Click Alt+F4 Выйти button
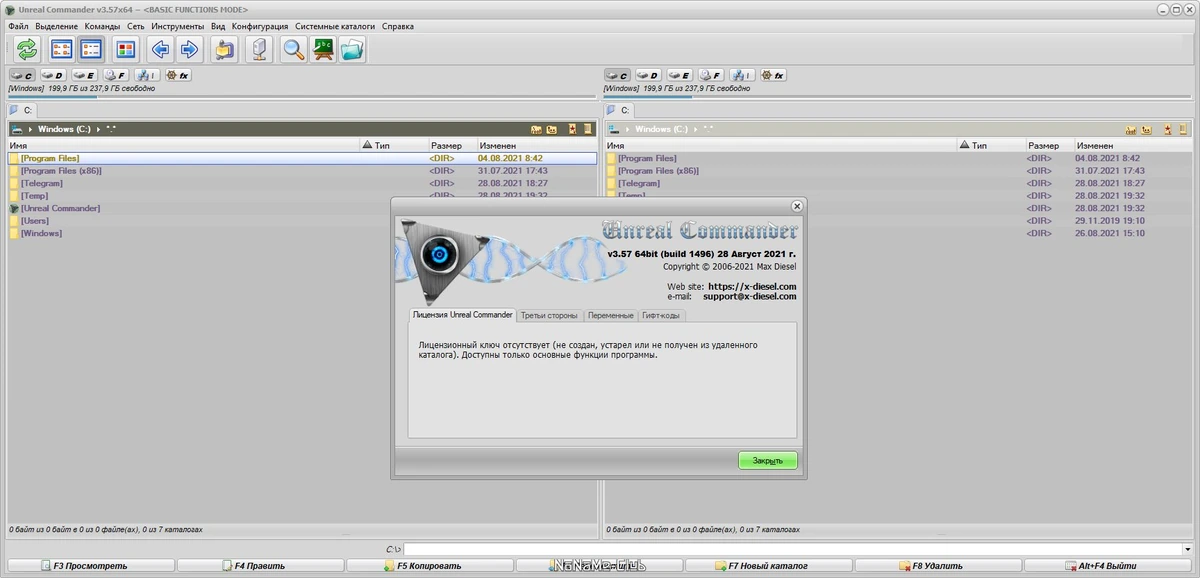Screen dimensions: 1200x578 coord(1108,566)
